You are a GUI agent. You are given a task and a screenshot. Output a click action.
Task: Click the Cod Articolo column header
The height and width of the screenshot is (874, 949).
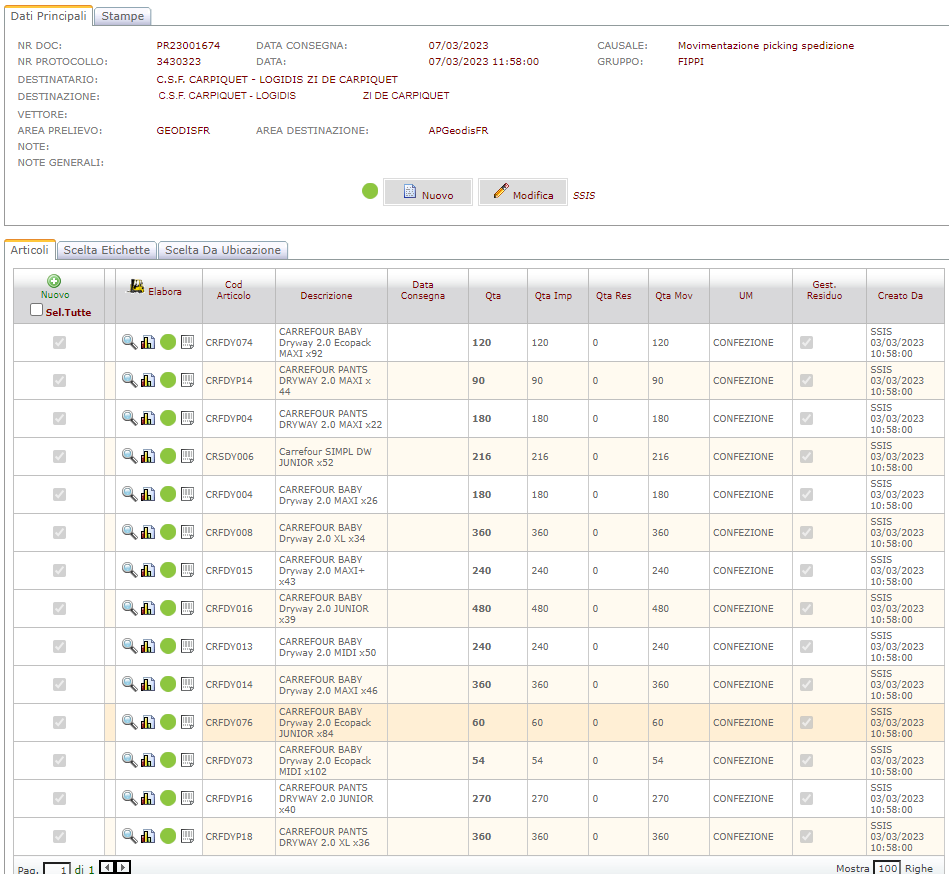(x=234, y=290)
